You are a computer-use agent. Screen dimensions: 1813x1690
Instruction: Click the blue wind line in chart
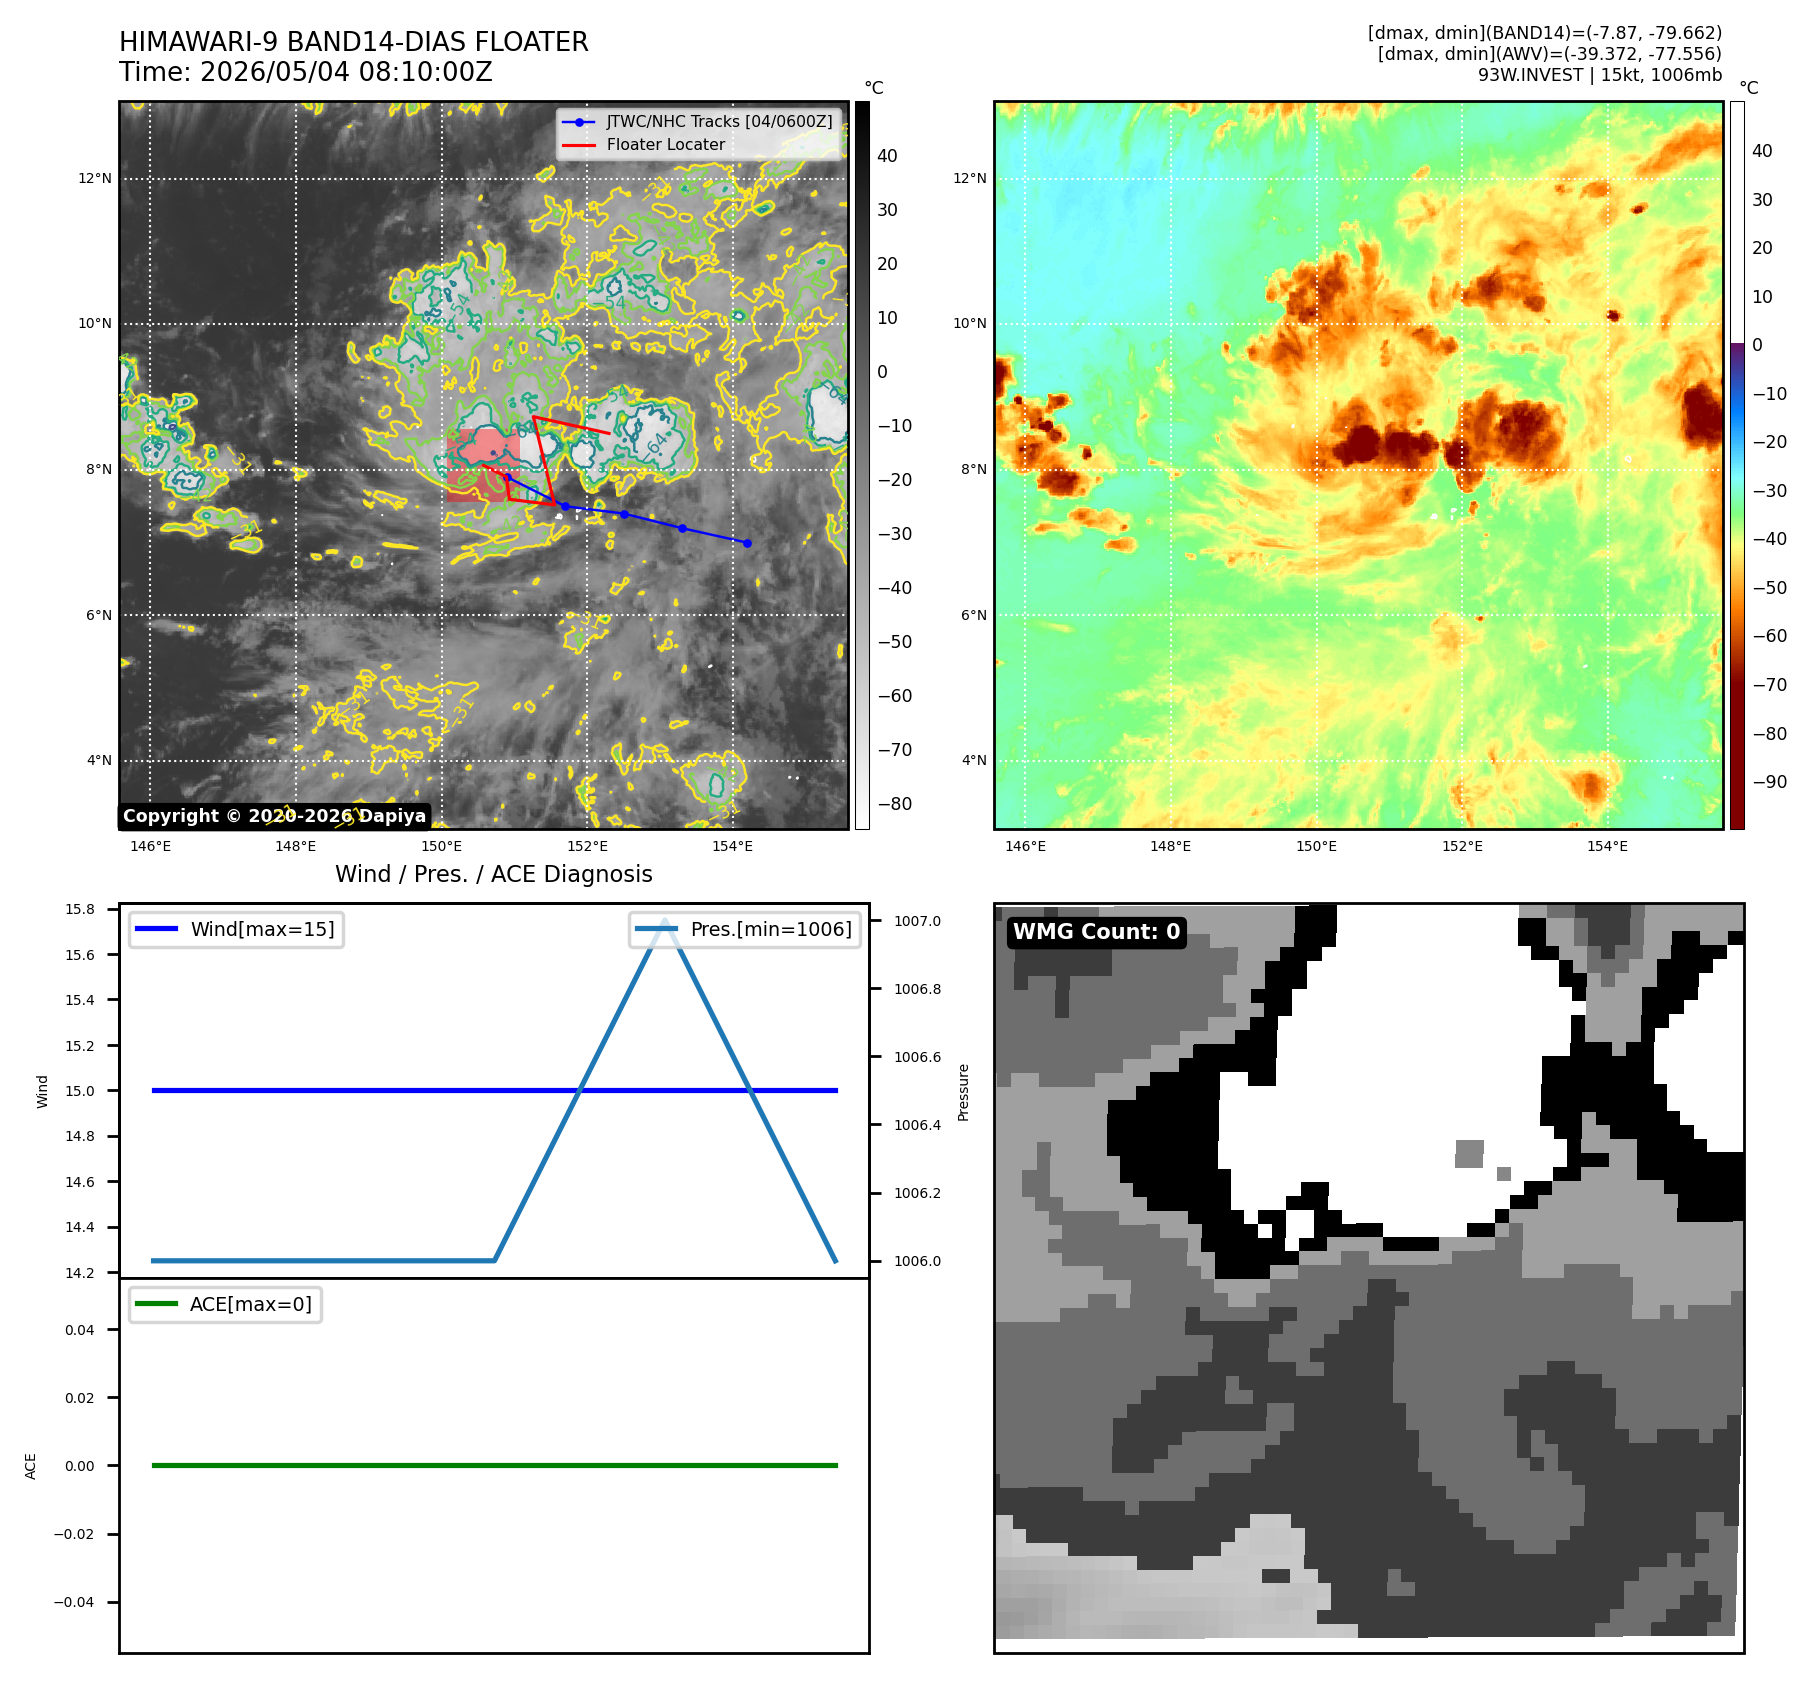(x=494, y=1090)
